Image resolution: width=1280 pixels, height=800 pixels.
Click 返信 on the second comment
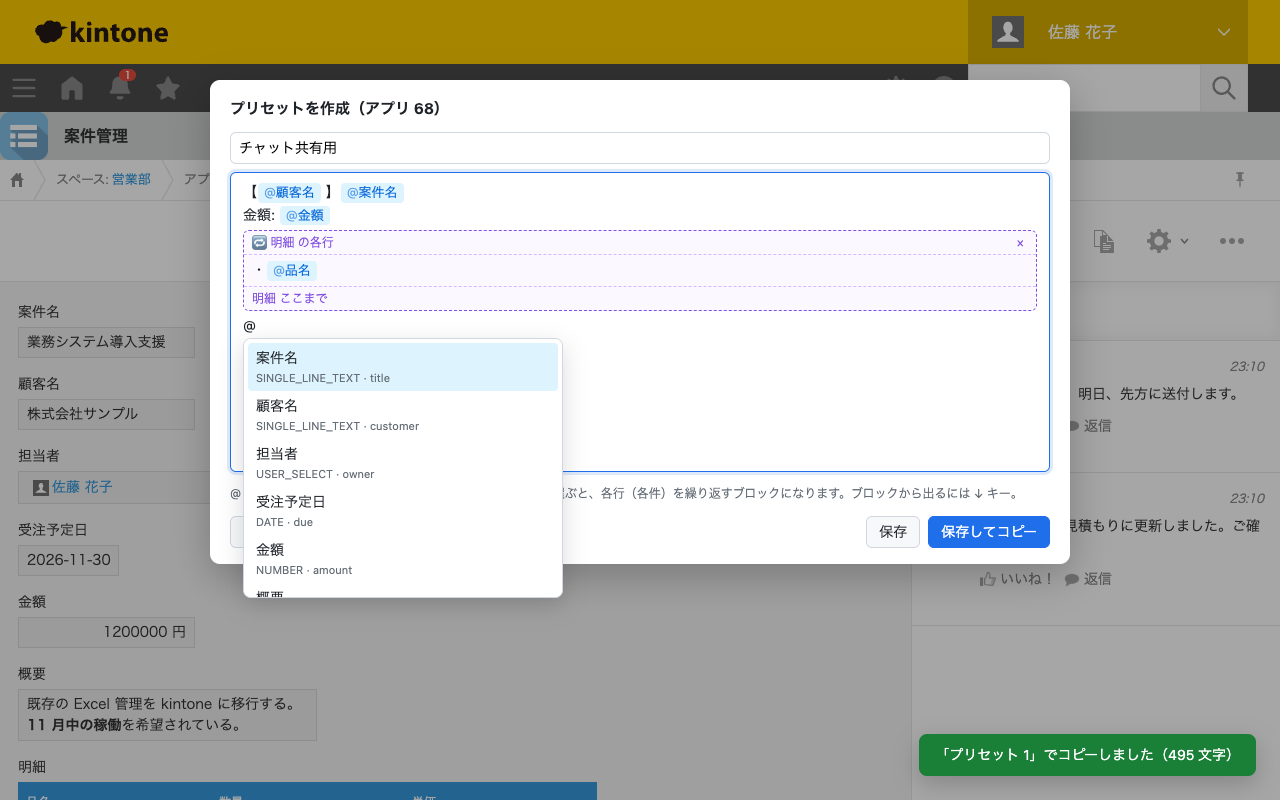click(1089, 579)
